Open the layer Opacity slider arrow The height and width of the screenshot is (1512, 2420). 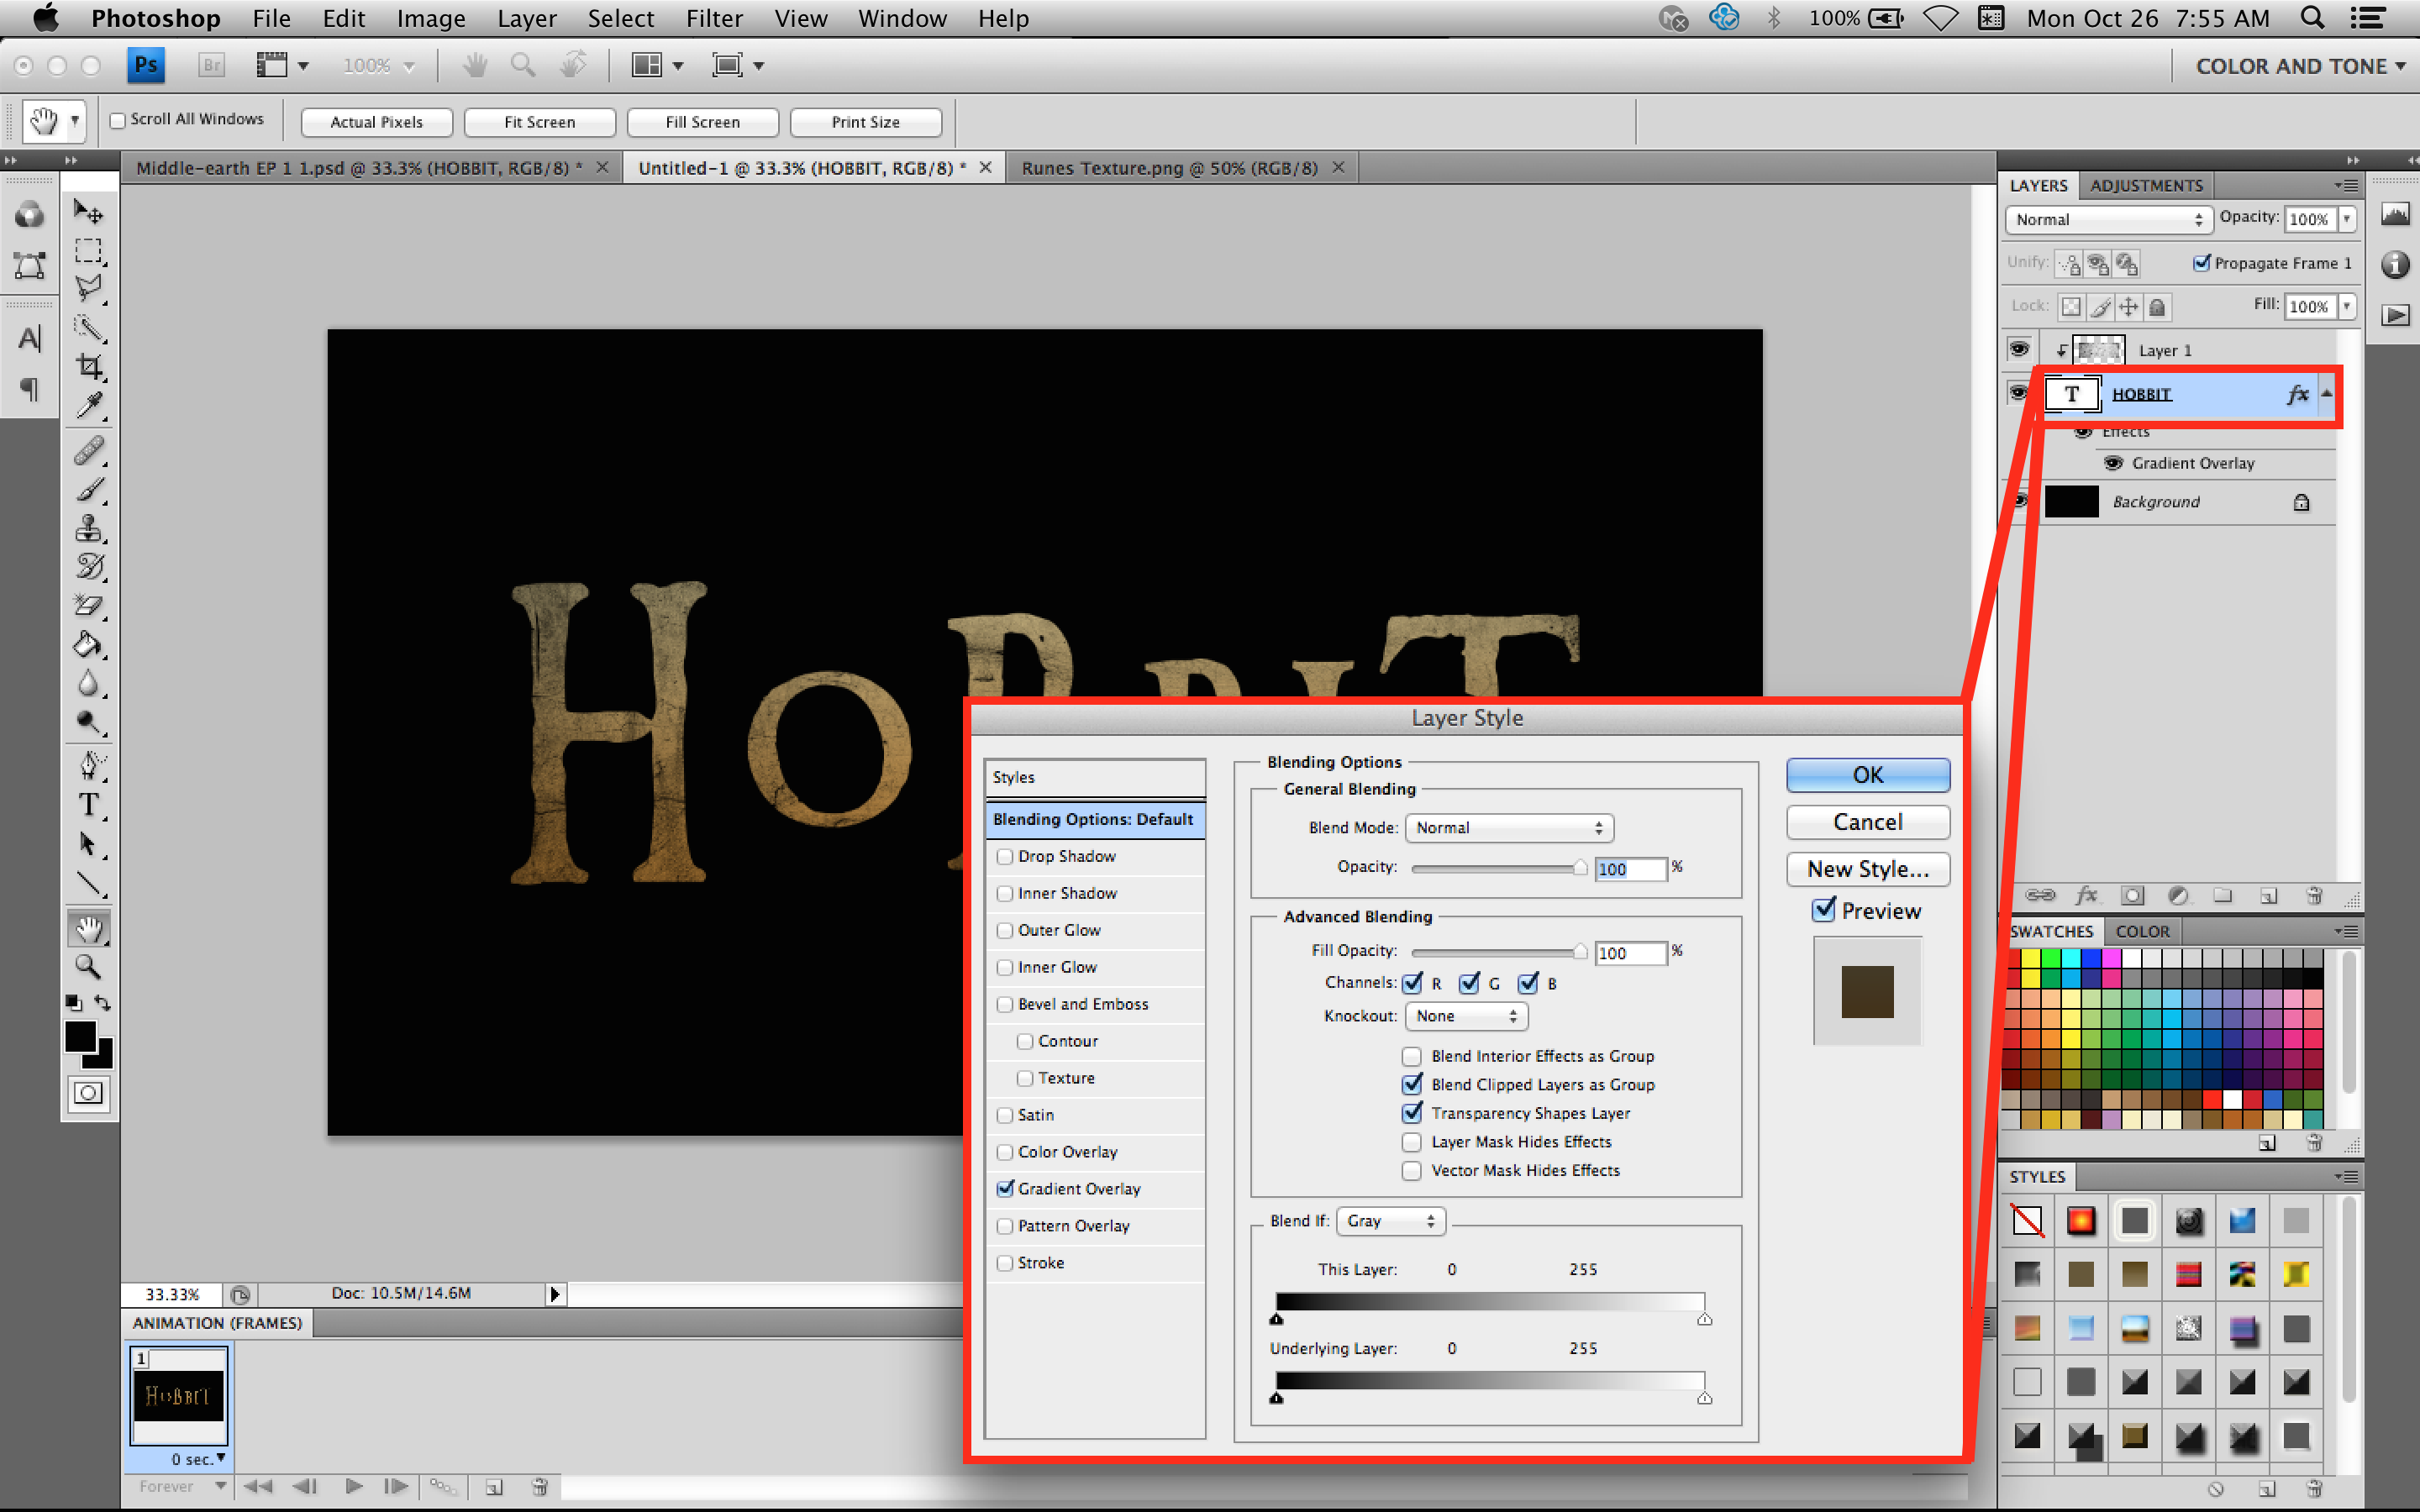(x=2346, y=219)
